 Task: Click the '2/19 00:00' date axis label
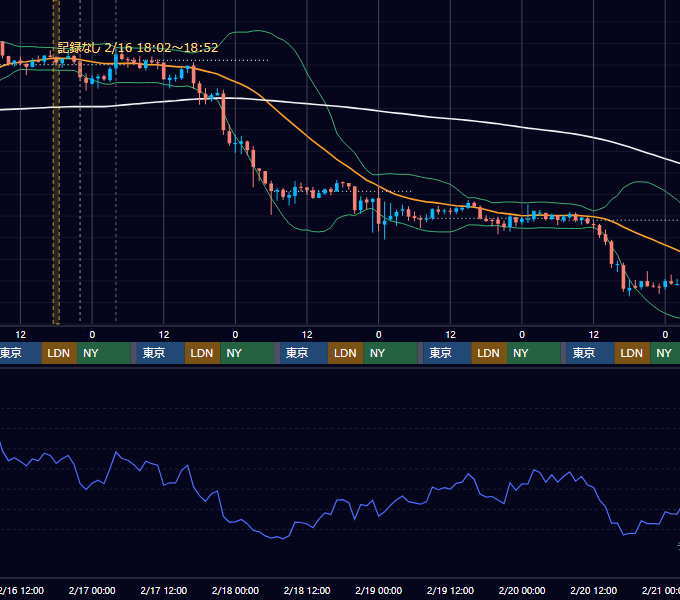(379, 590)
